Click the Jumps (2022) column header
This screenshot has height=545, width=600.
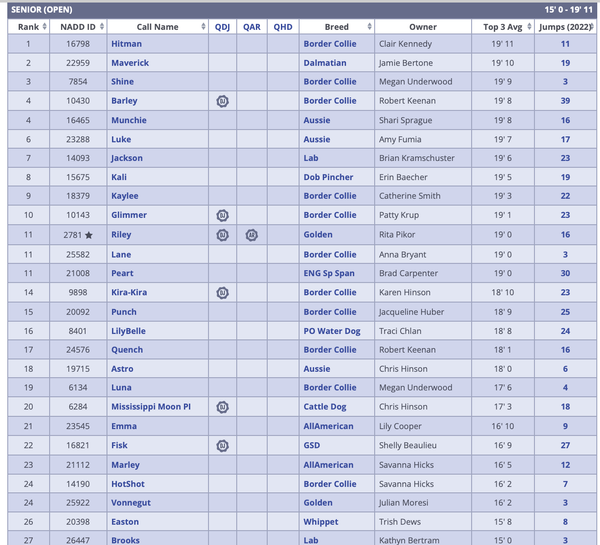(565, 27)
